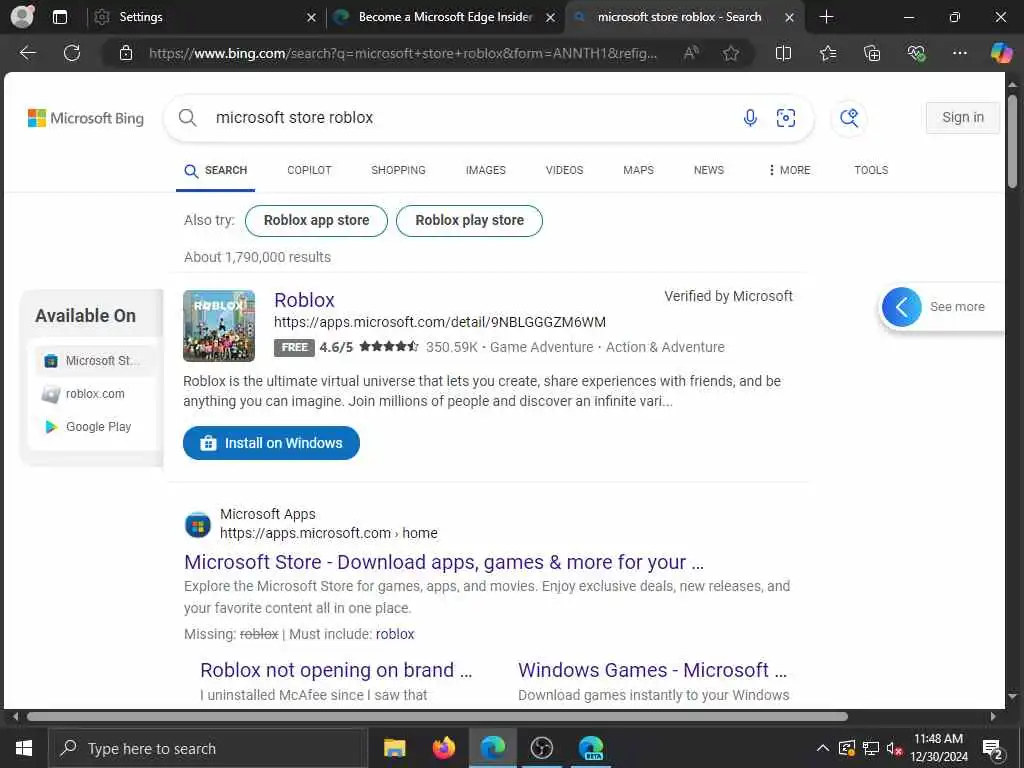Open Browser essentials heart icon
Viewport: 1024px width, 768px height.
pyautogui.click(x=916, y=53)
